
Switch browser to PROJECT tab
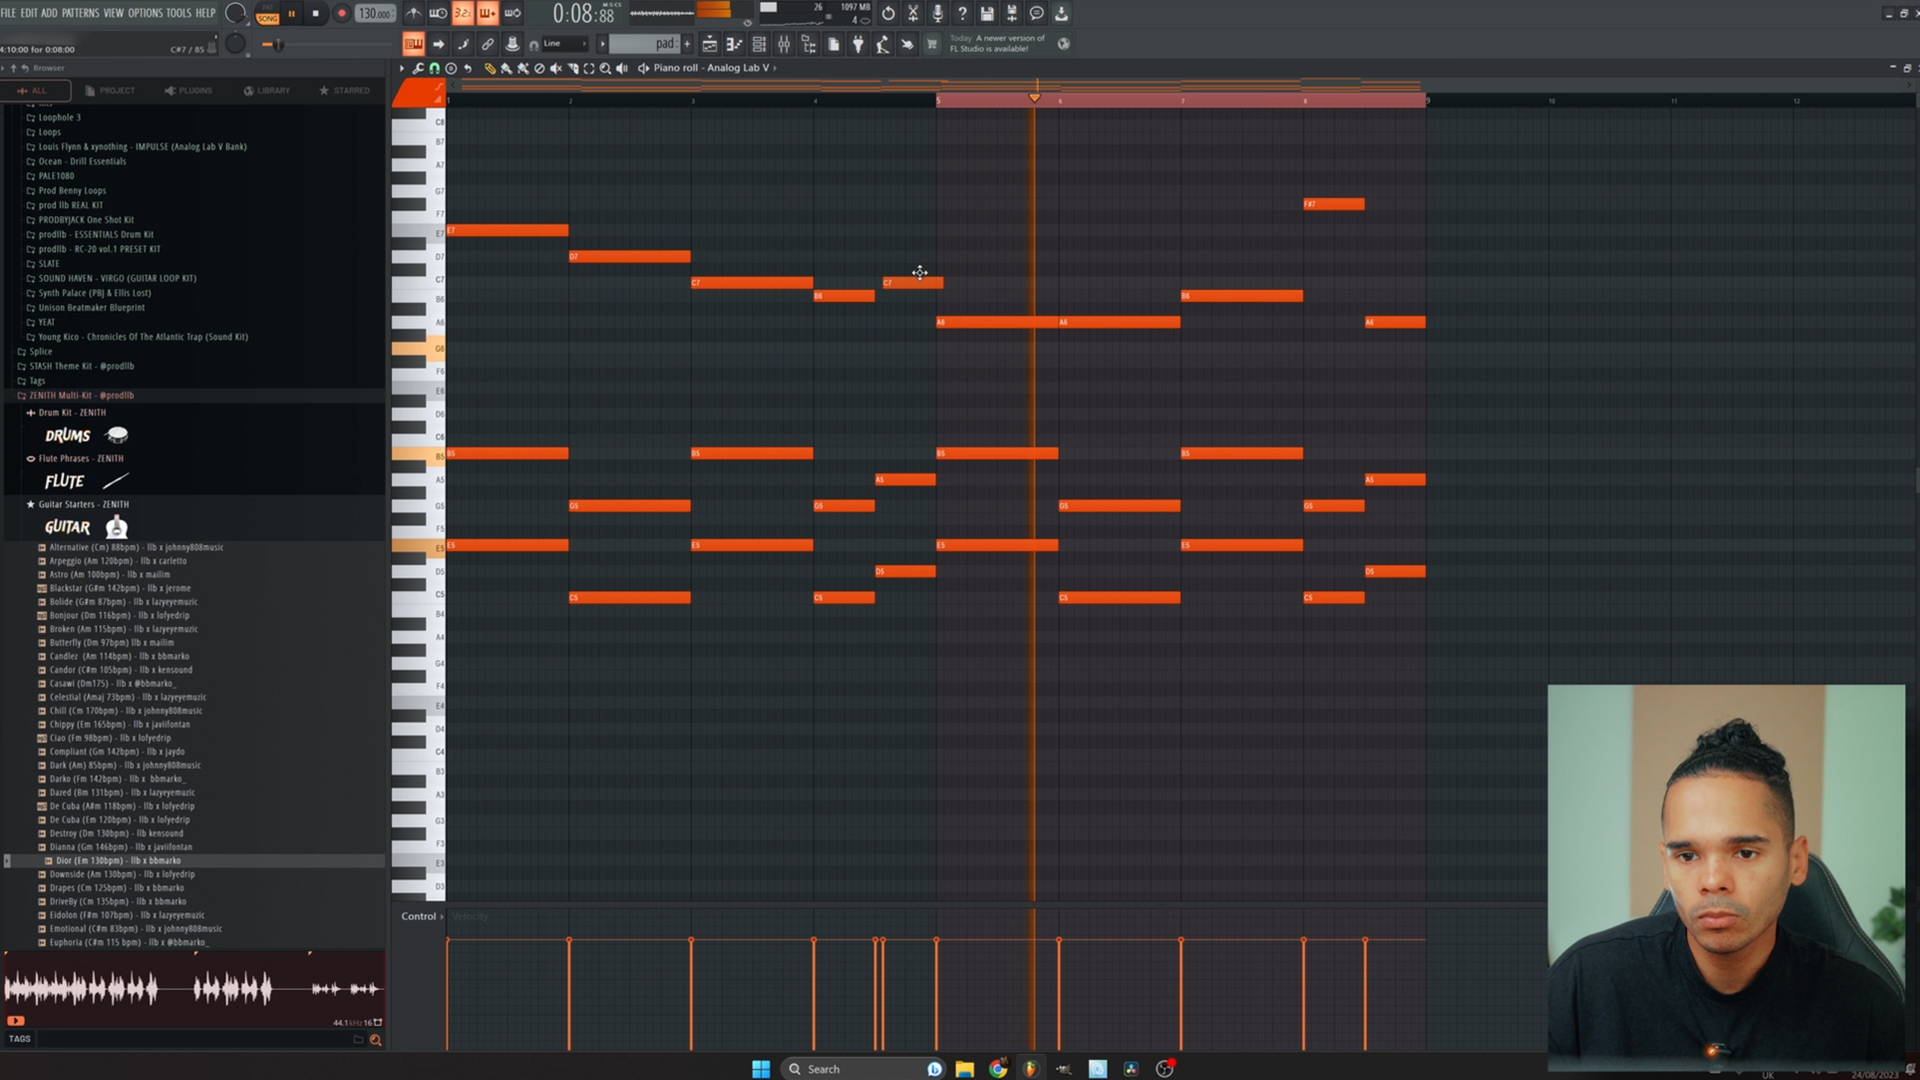coord(110,90)
